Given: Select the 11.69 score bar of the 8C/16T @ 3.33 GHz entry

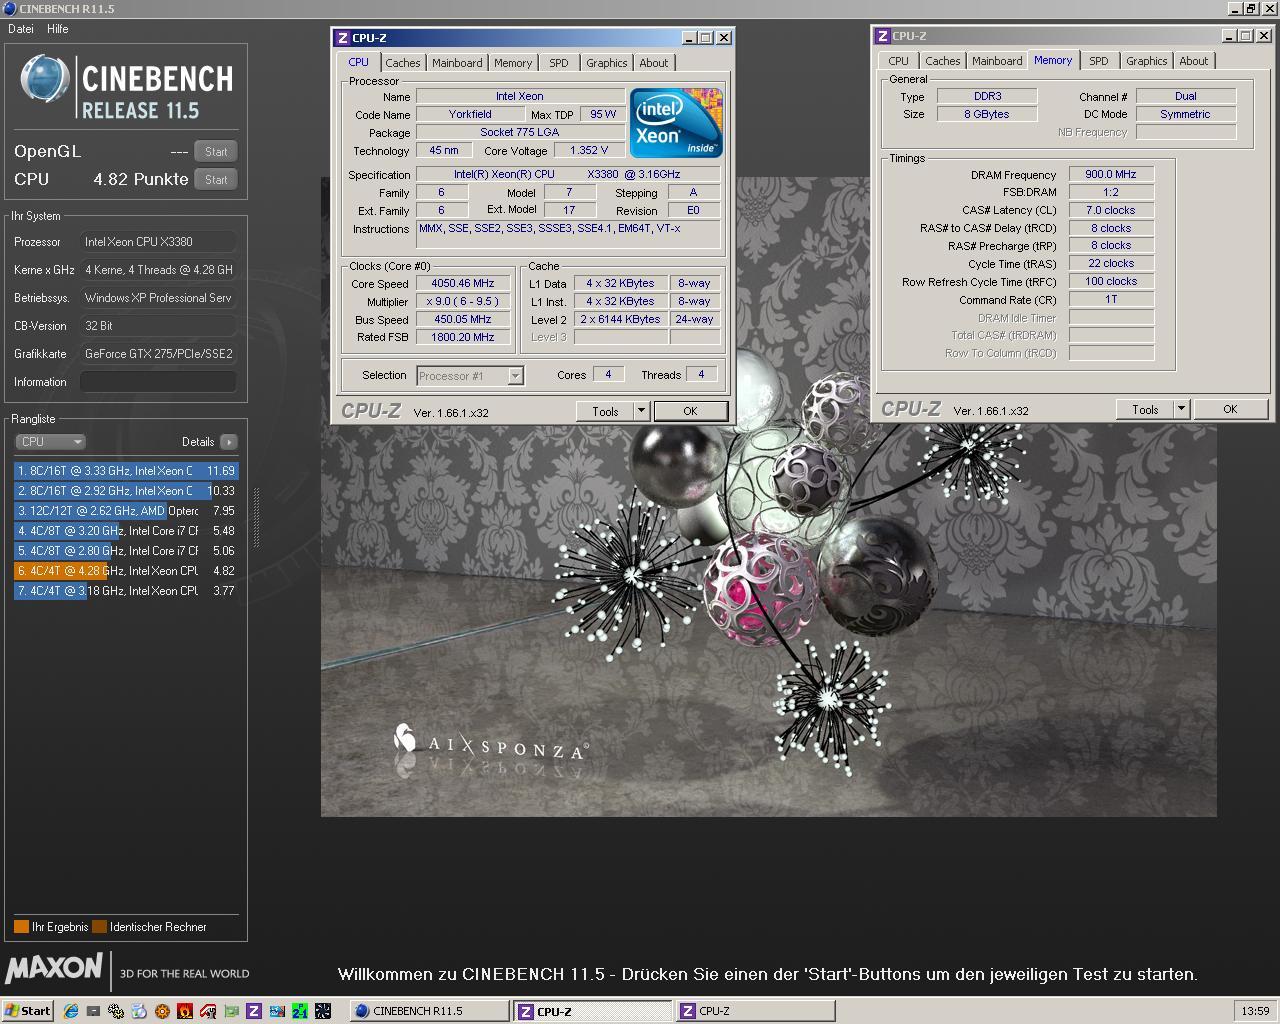Looking at the screenshot, I should [x=126, y=471].
